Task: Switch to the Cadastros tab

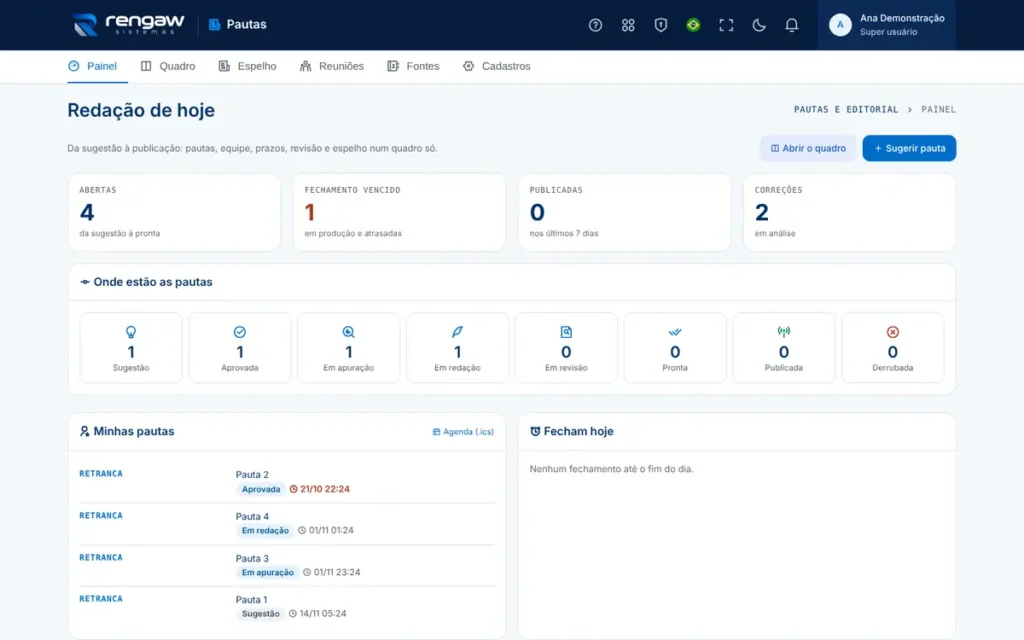Action: coord(496,66)
